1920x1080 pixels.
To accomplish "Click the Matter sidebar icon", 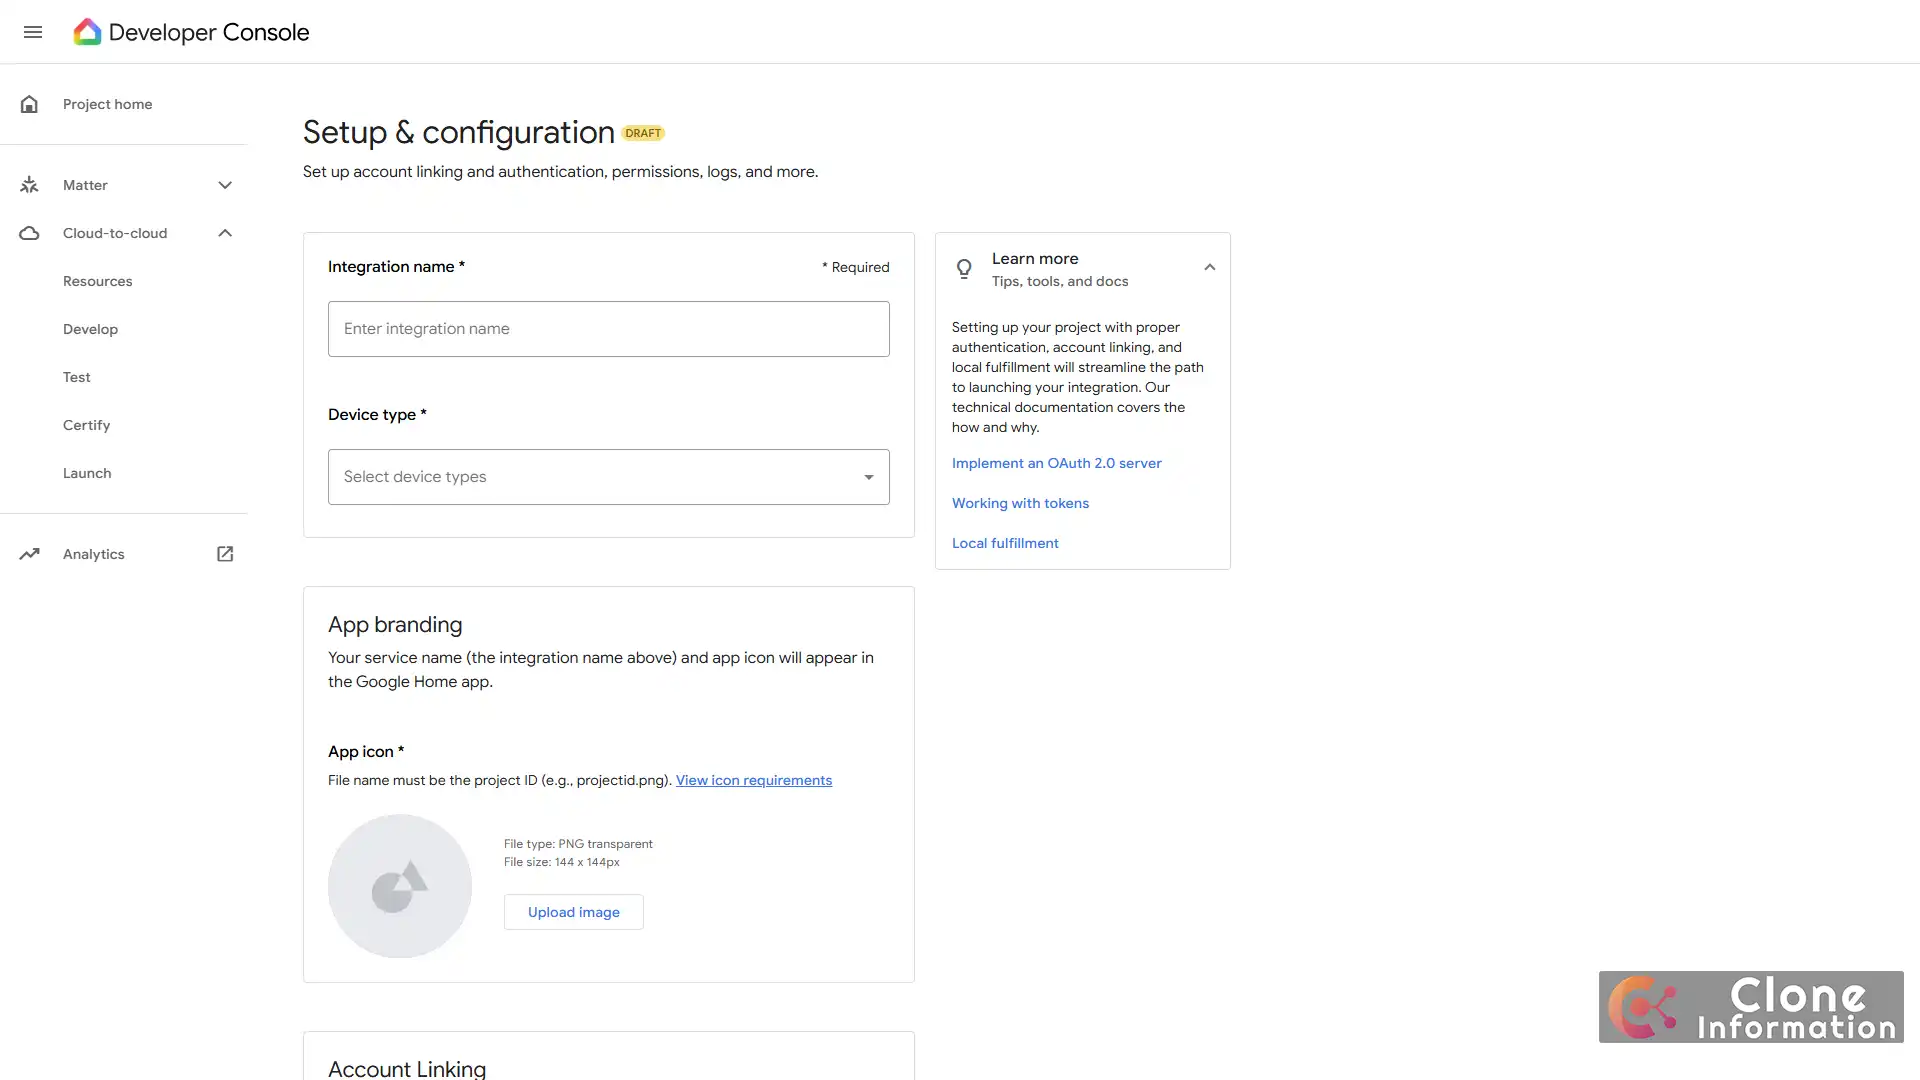I will [29, 185].
